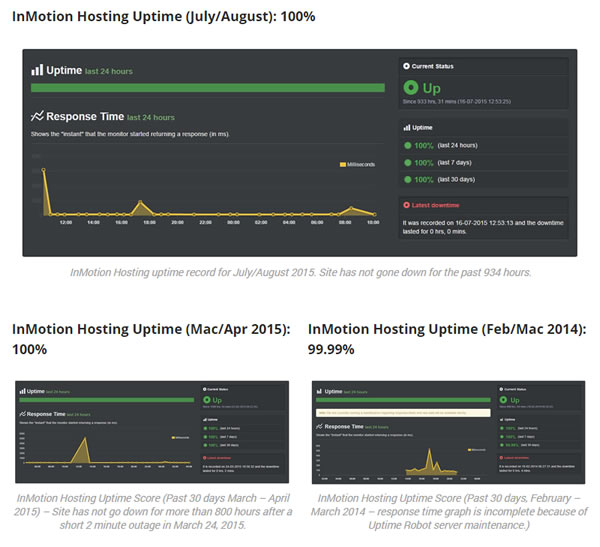Click the March – April 2015 caption text
Viewport: 600px width, 547px height.
click(153, 512)
